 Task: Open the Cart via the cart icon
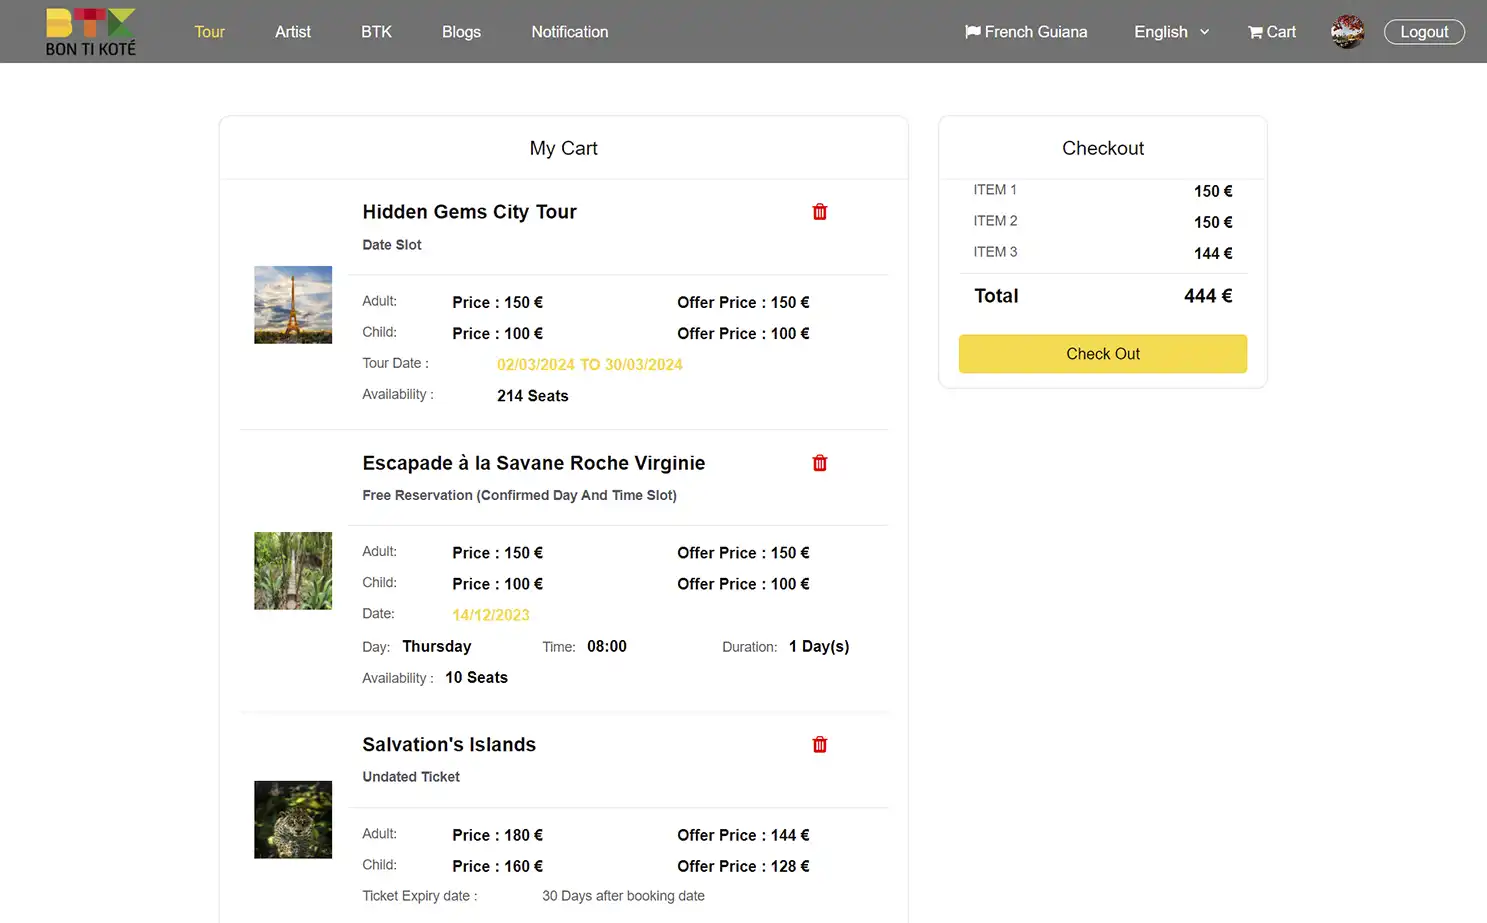pos(1271,31)
